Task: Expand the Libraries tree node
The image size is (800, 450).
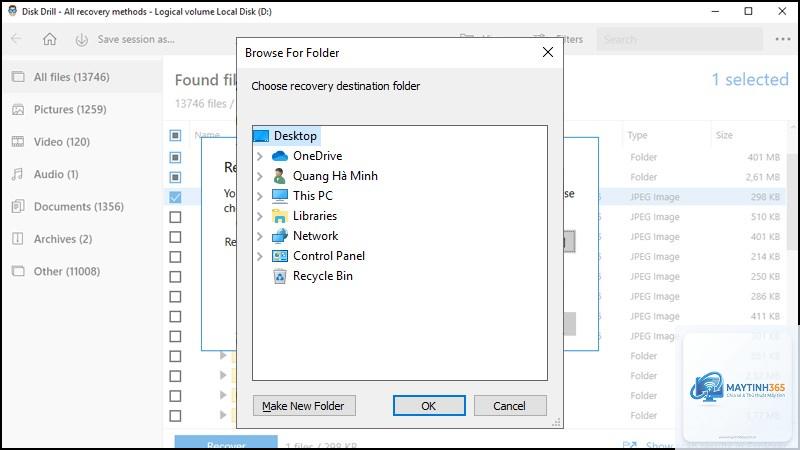Action: (260, 216)
